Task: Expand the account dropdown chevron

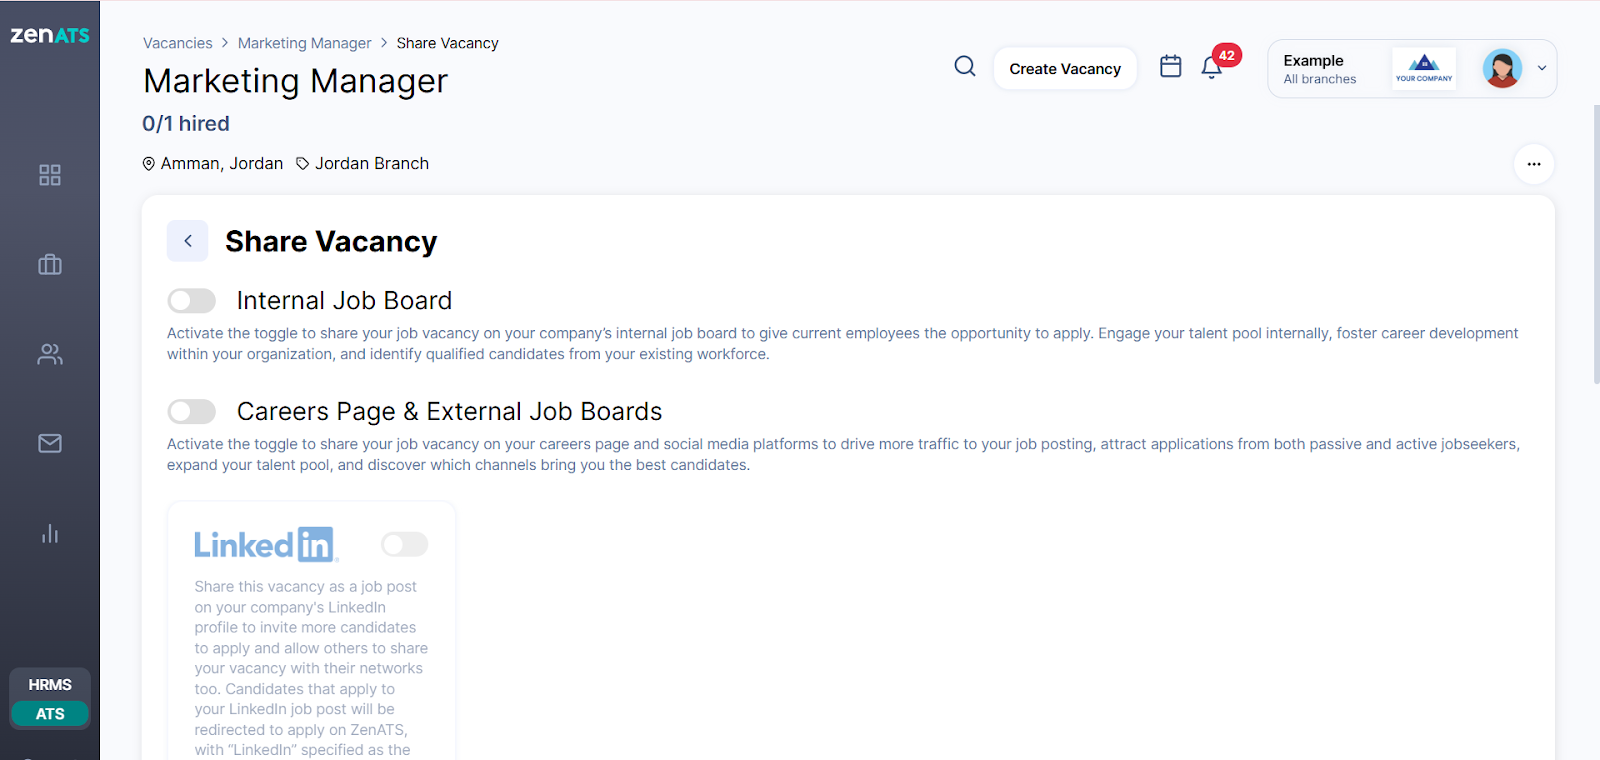Action: point(1542,68)
